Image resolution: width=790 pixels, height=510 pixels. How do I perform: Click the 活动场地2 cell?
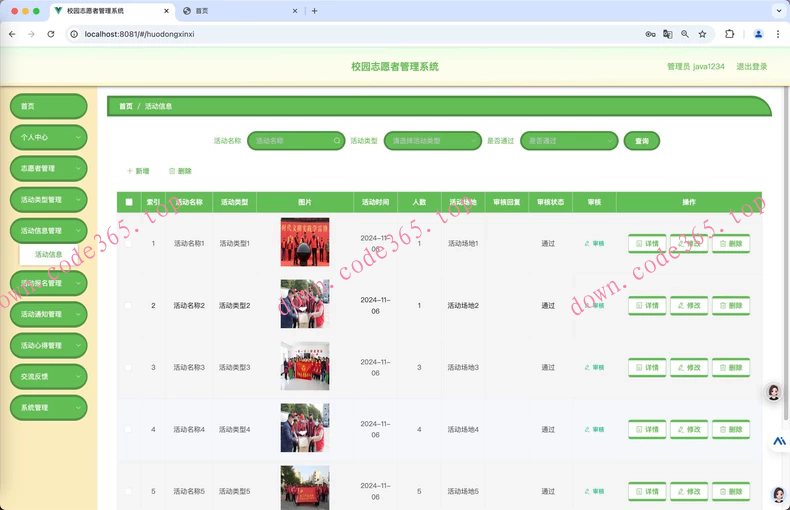(x=463, y=305)
